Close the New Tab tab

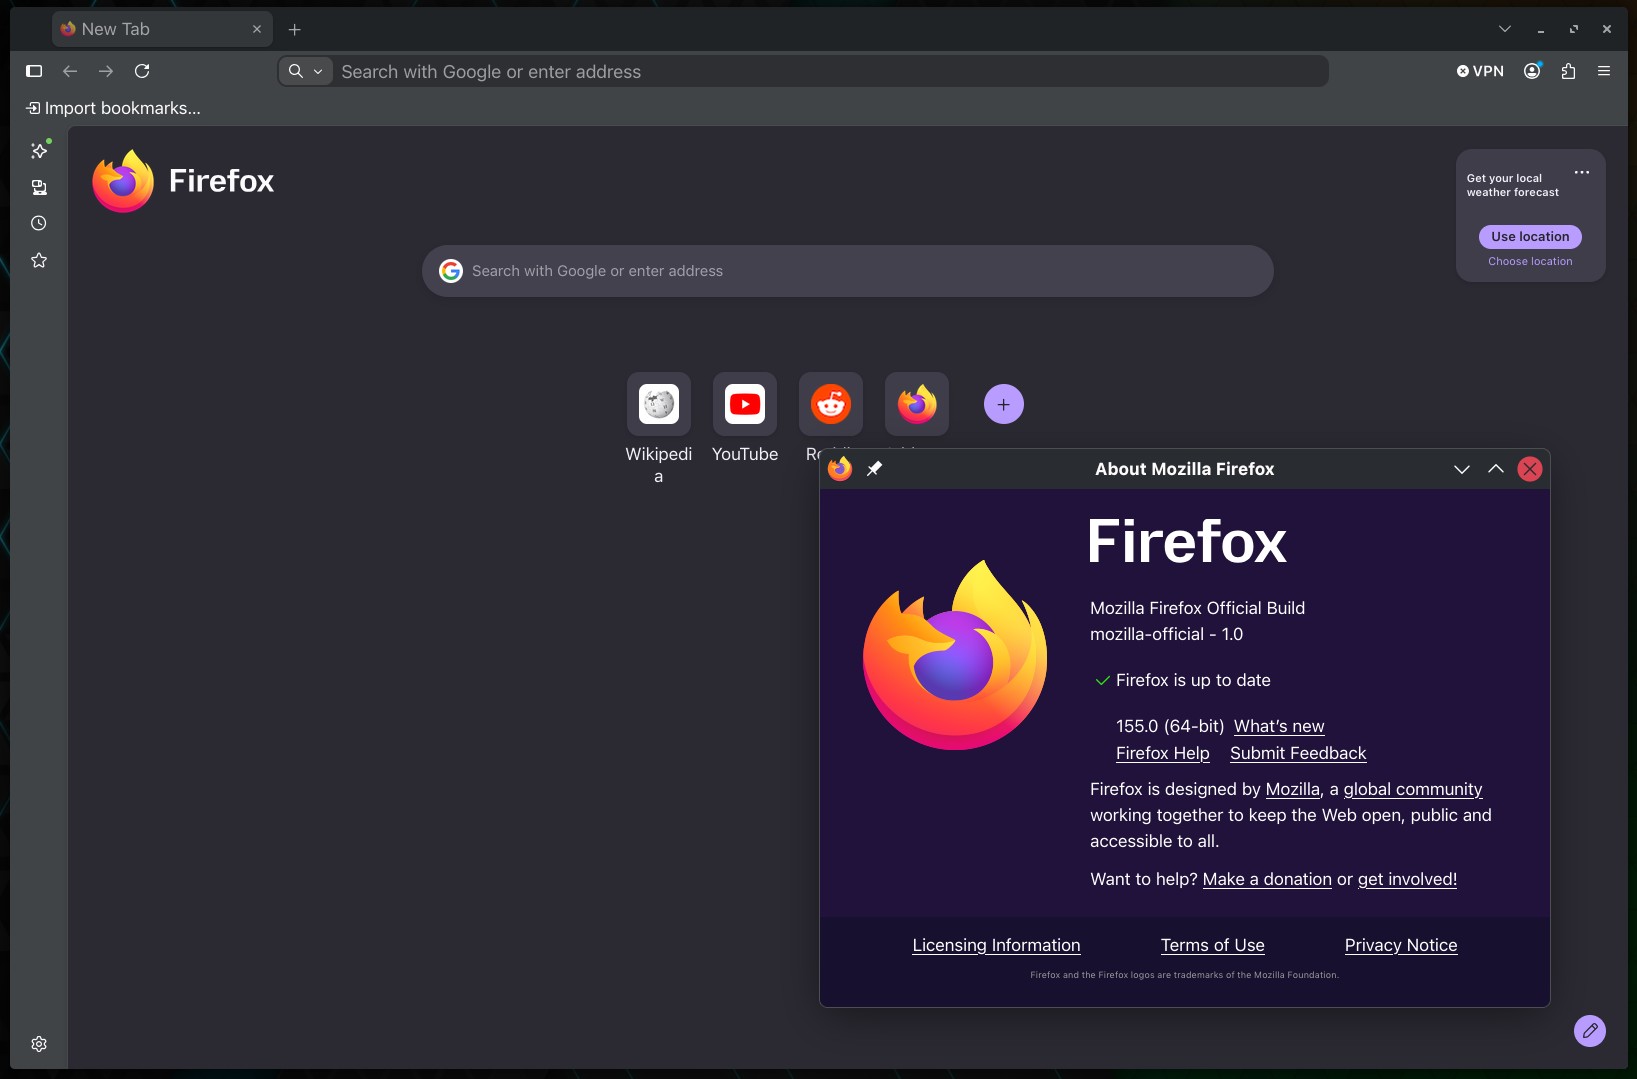(x=257, y=29)
